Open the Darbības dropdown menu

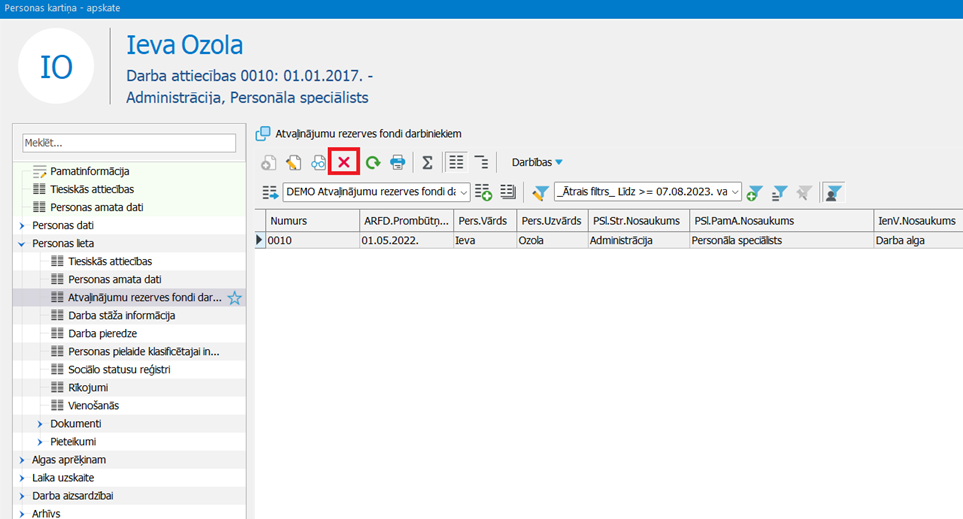pyautogui.click(x=537, y=162)
